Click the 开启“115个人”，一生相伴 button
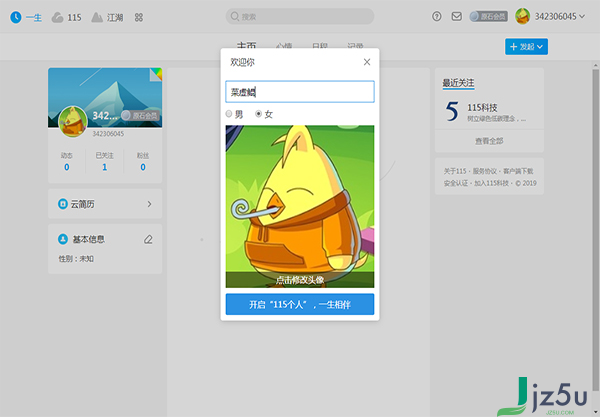This screenshot has height=417, width=600. [300, 305]
